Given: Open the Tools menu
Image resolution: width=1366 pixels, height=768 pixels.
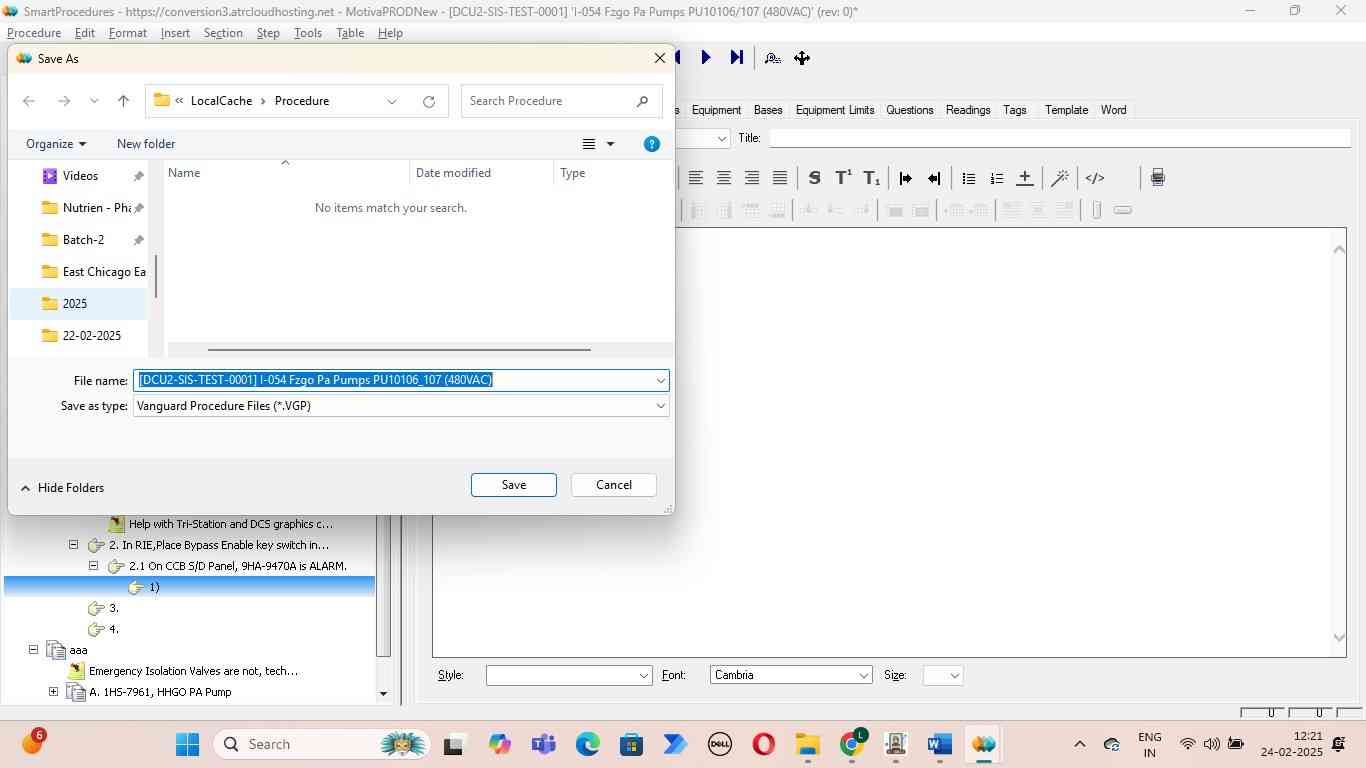Looking at the screenshot, I should 308,33.
